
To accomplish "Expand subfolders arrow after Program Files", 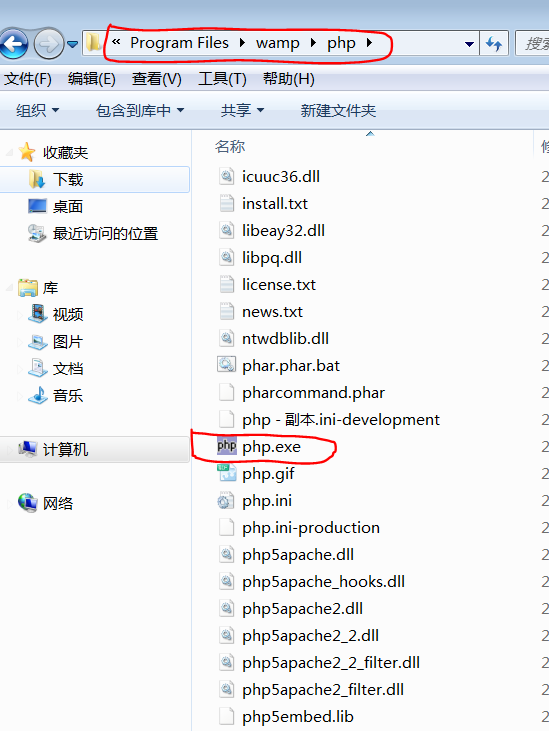I will tap(242, 43).
